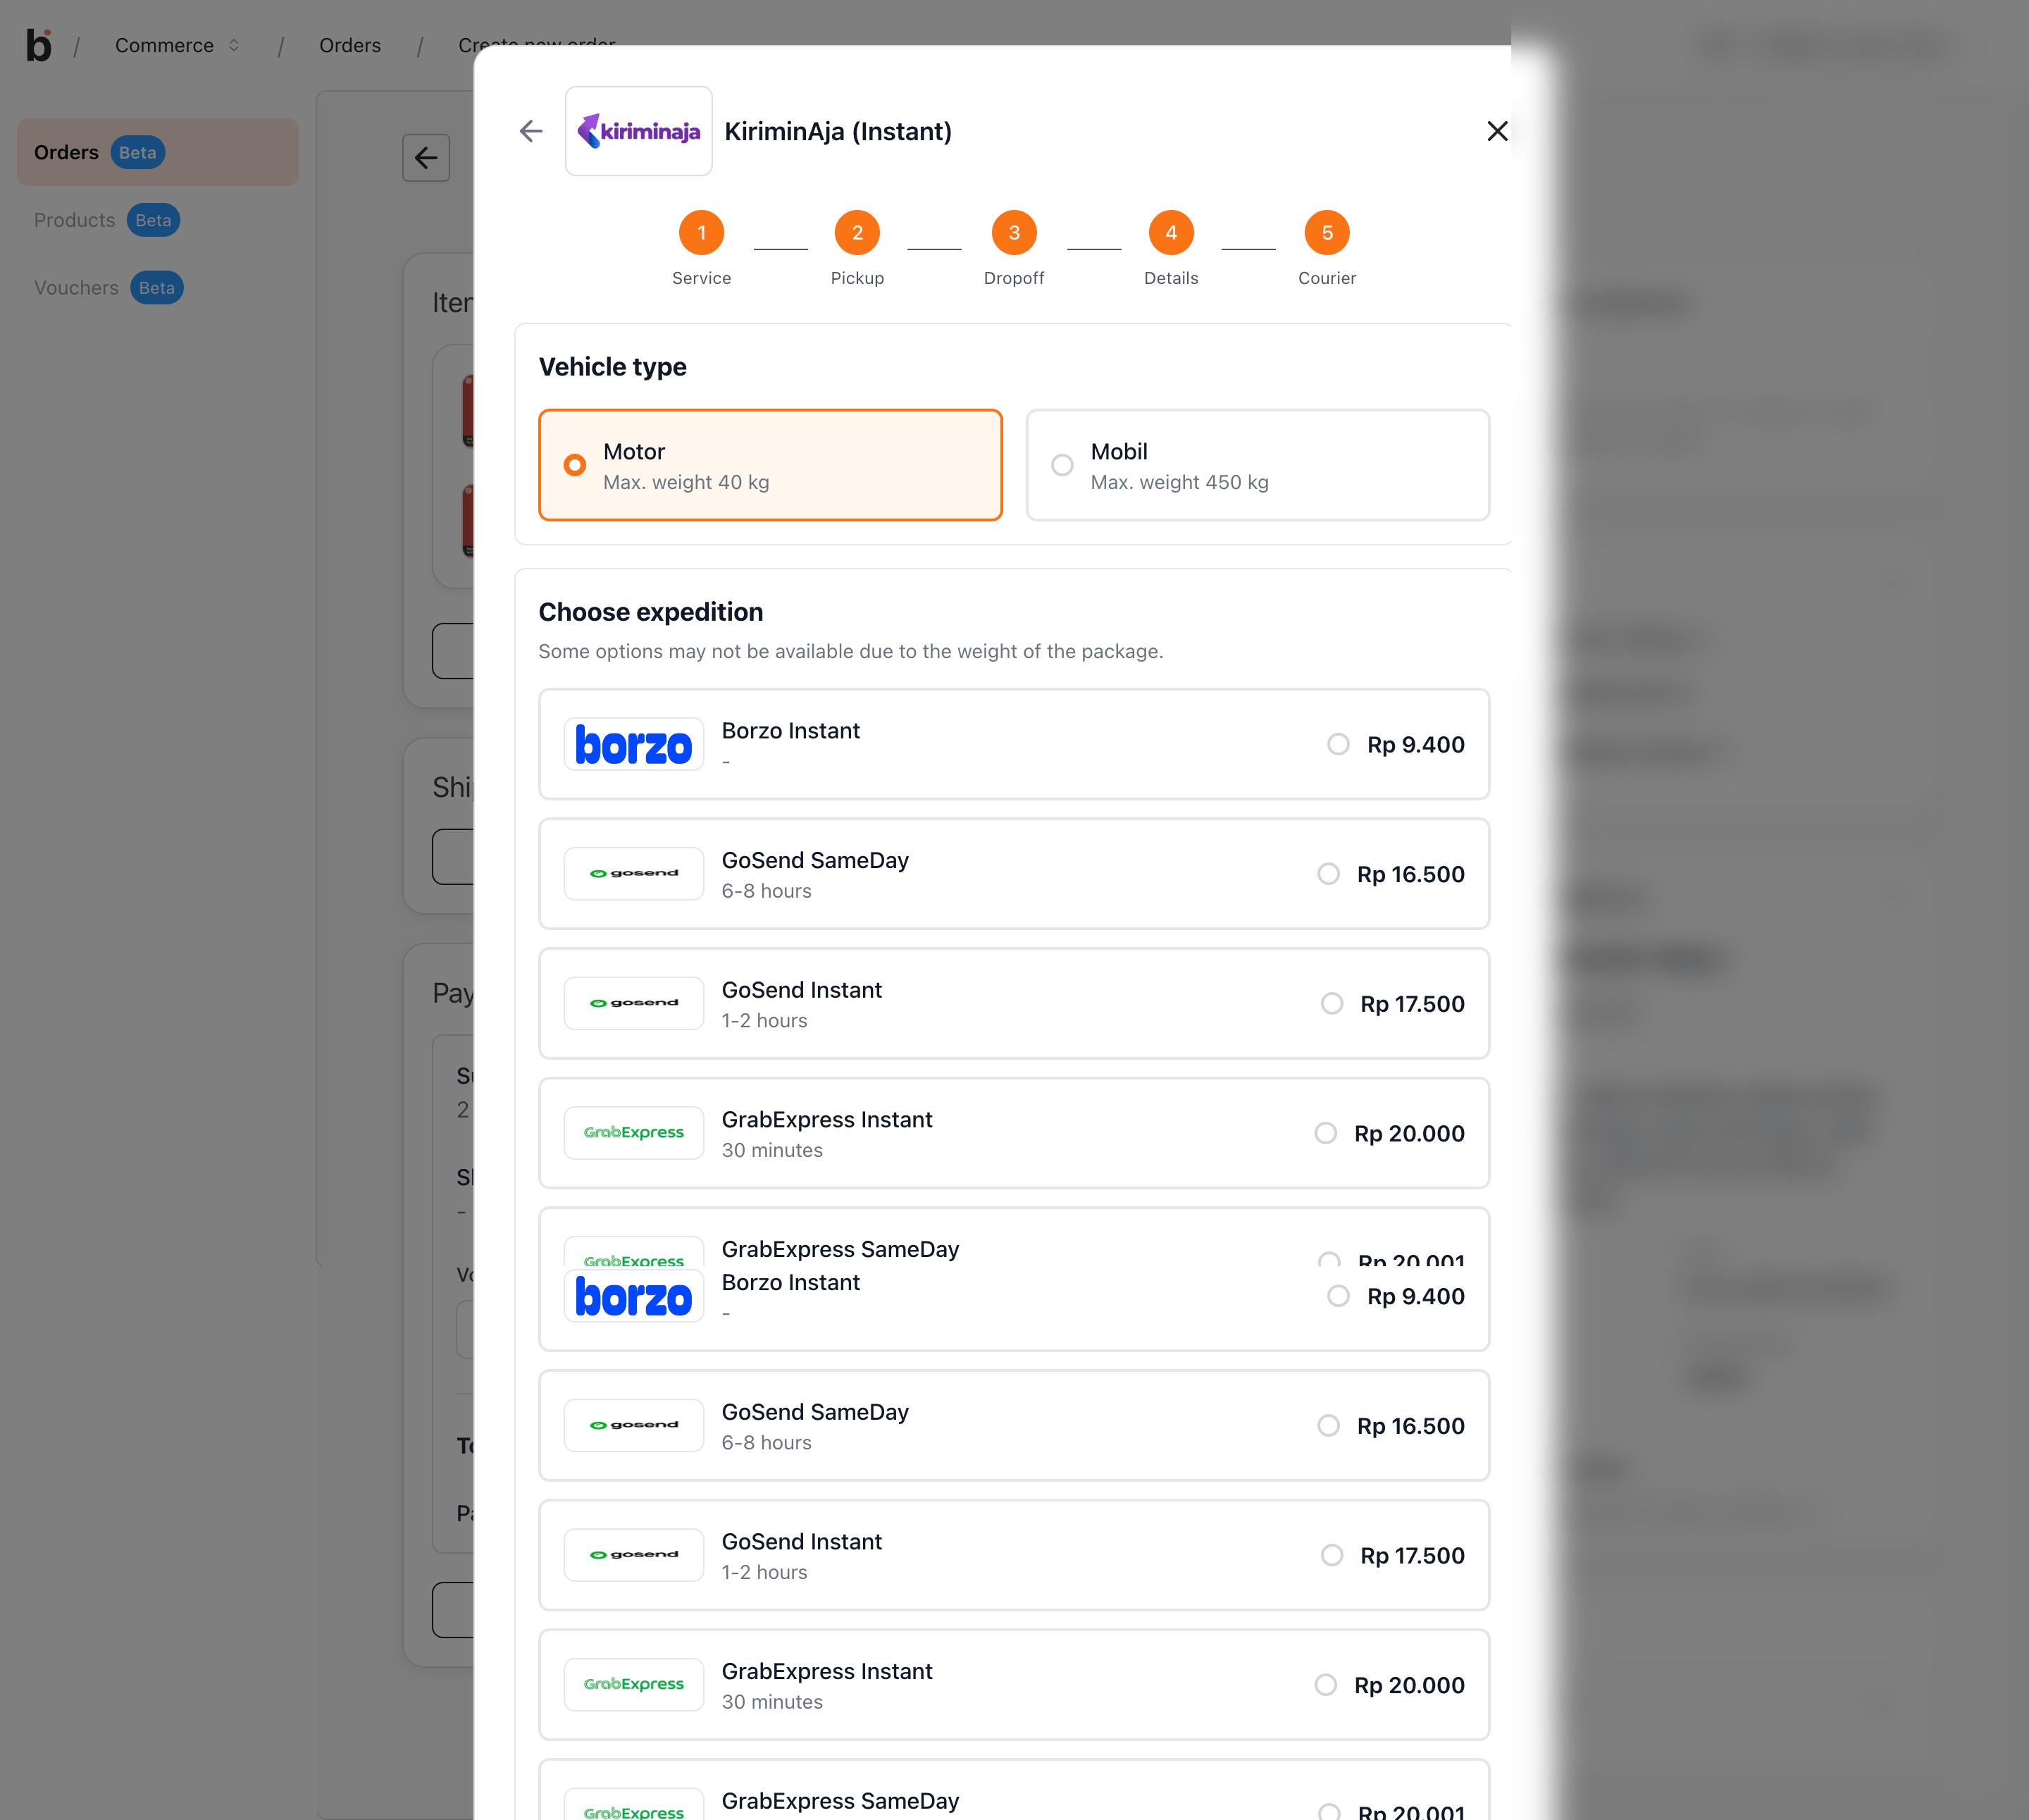Image resolution: width=2029 pixels, height=1820 pixels.
Task: Click the borzo logo in the topmost Borzo Instant row
Action: click(x=634, y=744)
